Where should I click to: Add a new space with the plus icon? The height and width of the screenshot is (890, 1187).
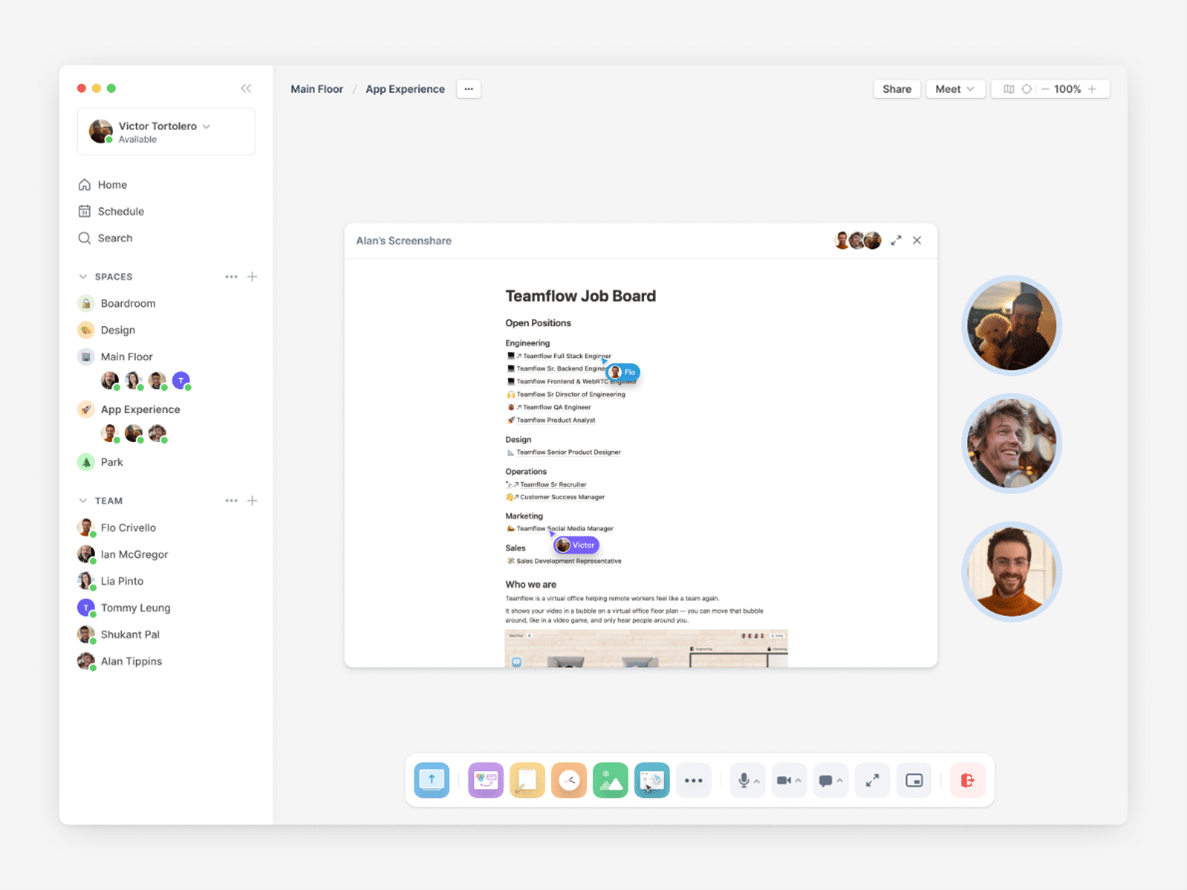click(x=252, y=277)
